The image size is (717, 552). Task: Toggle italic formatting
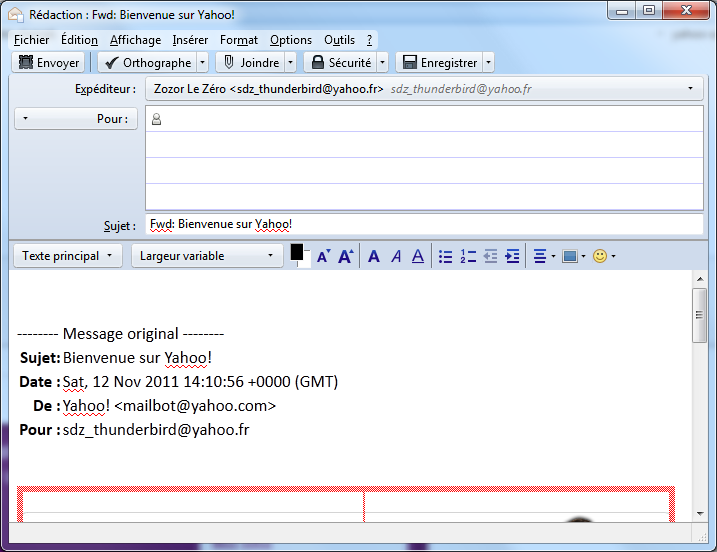396,257
